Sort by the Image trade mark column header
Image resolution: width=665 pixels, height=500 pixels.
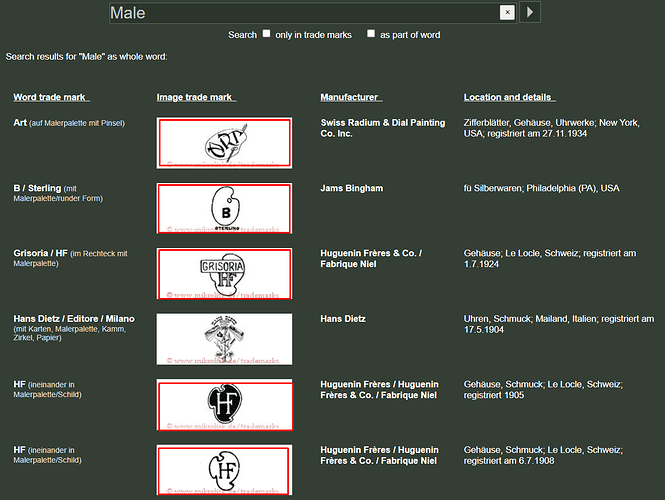(196, 97)
